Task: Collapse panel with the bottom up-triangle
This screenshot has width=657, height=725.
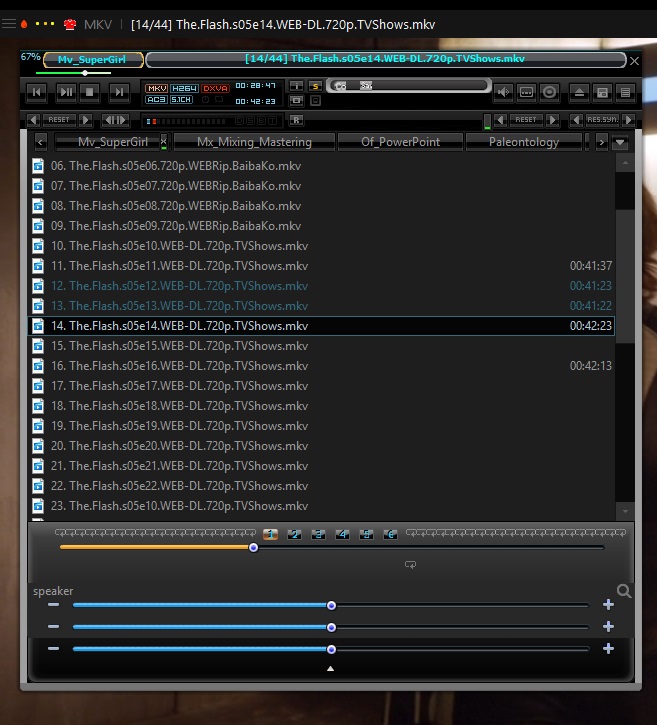Action: point(331,669)
